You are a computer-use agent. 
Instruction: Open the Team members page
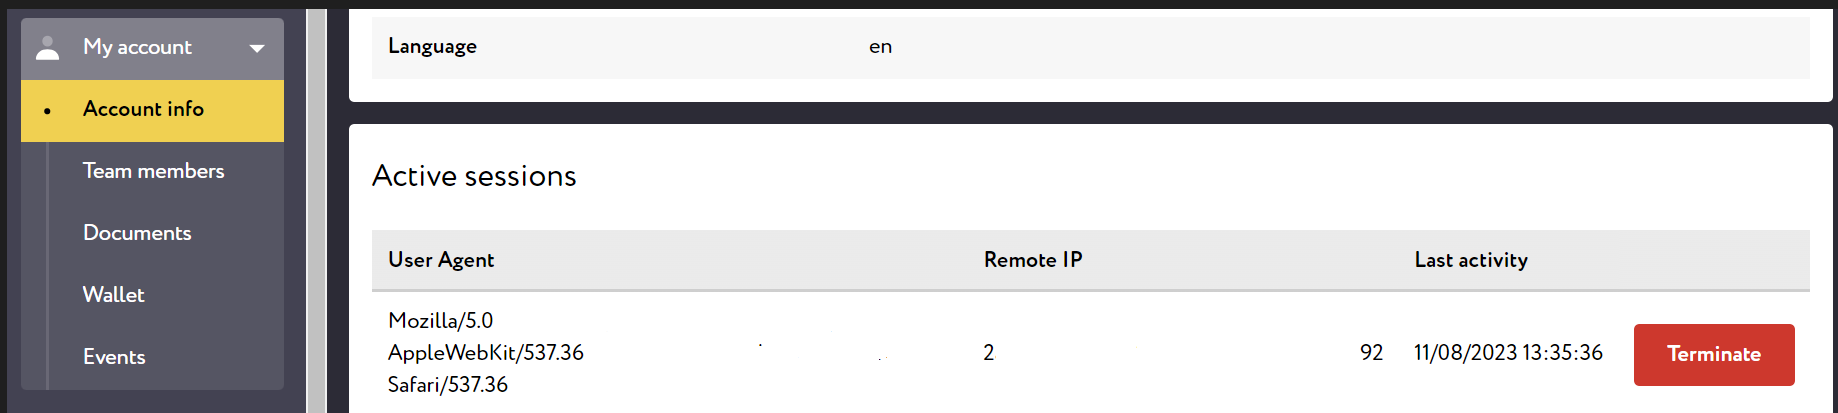(x=154, y=171)
